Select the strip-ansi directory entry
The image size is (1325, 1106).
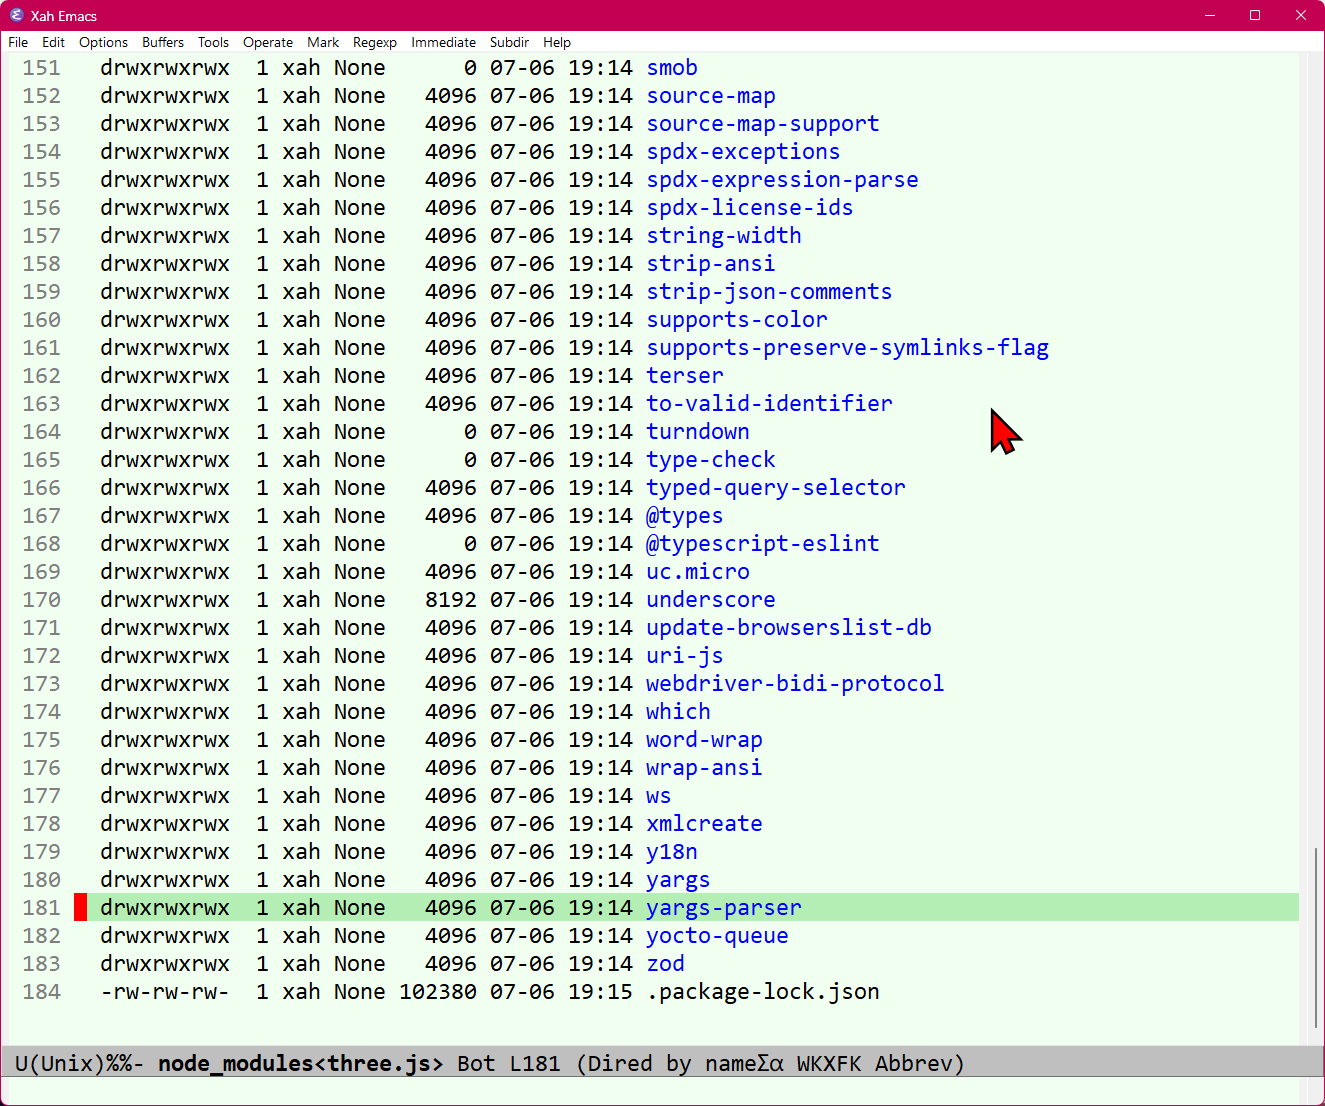pos(711,264)
